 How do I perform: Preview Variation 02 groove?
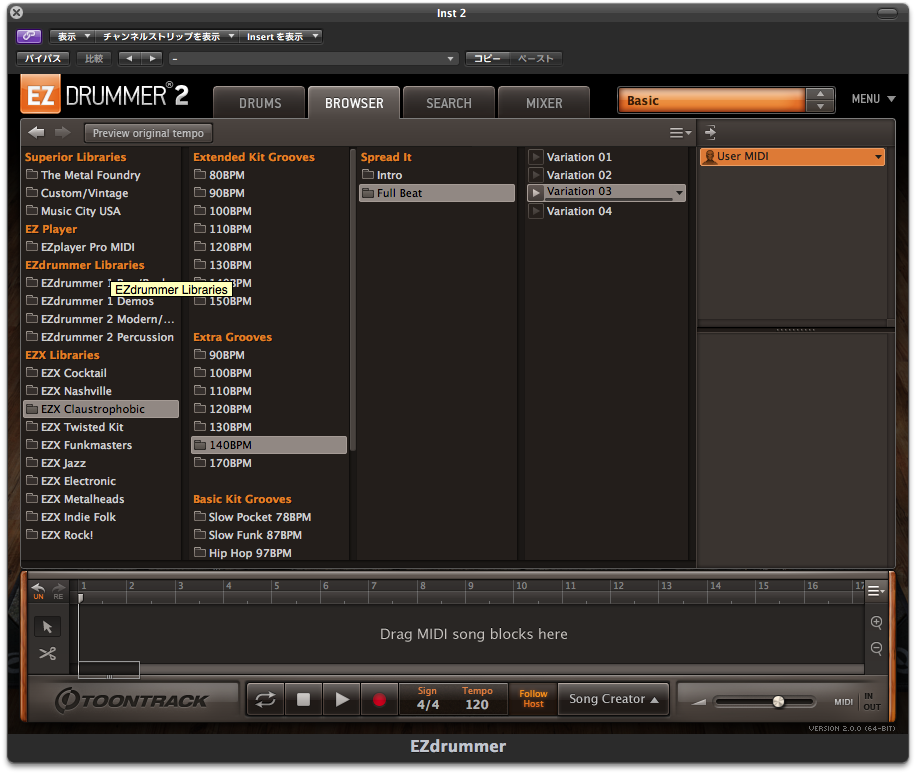(535, 175)
